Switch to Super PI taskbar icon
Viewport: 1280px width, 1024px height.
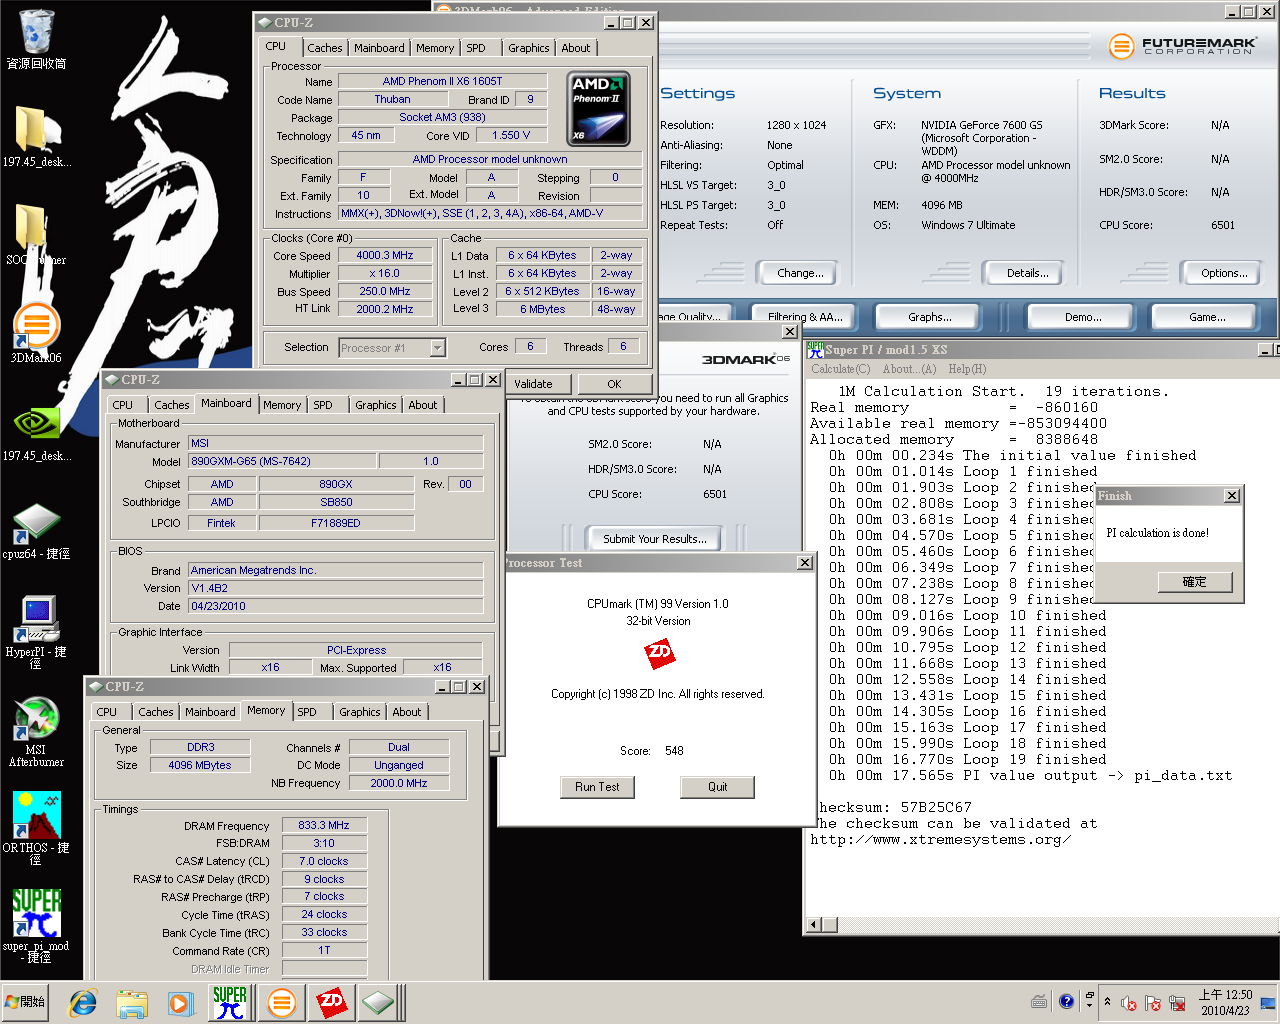pos(230,1002)
